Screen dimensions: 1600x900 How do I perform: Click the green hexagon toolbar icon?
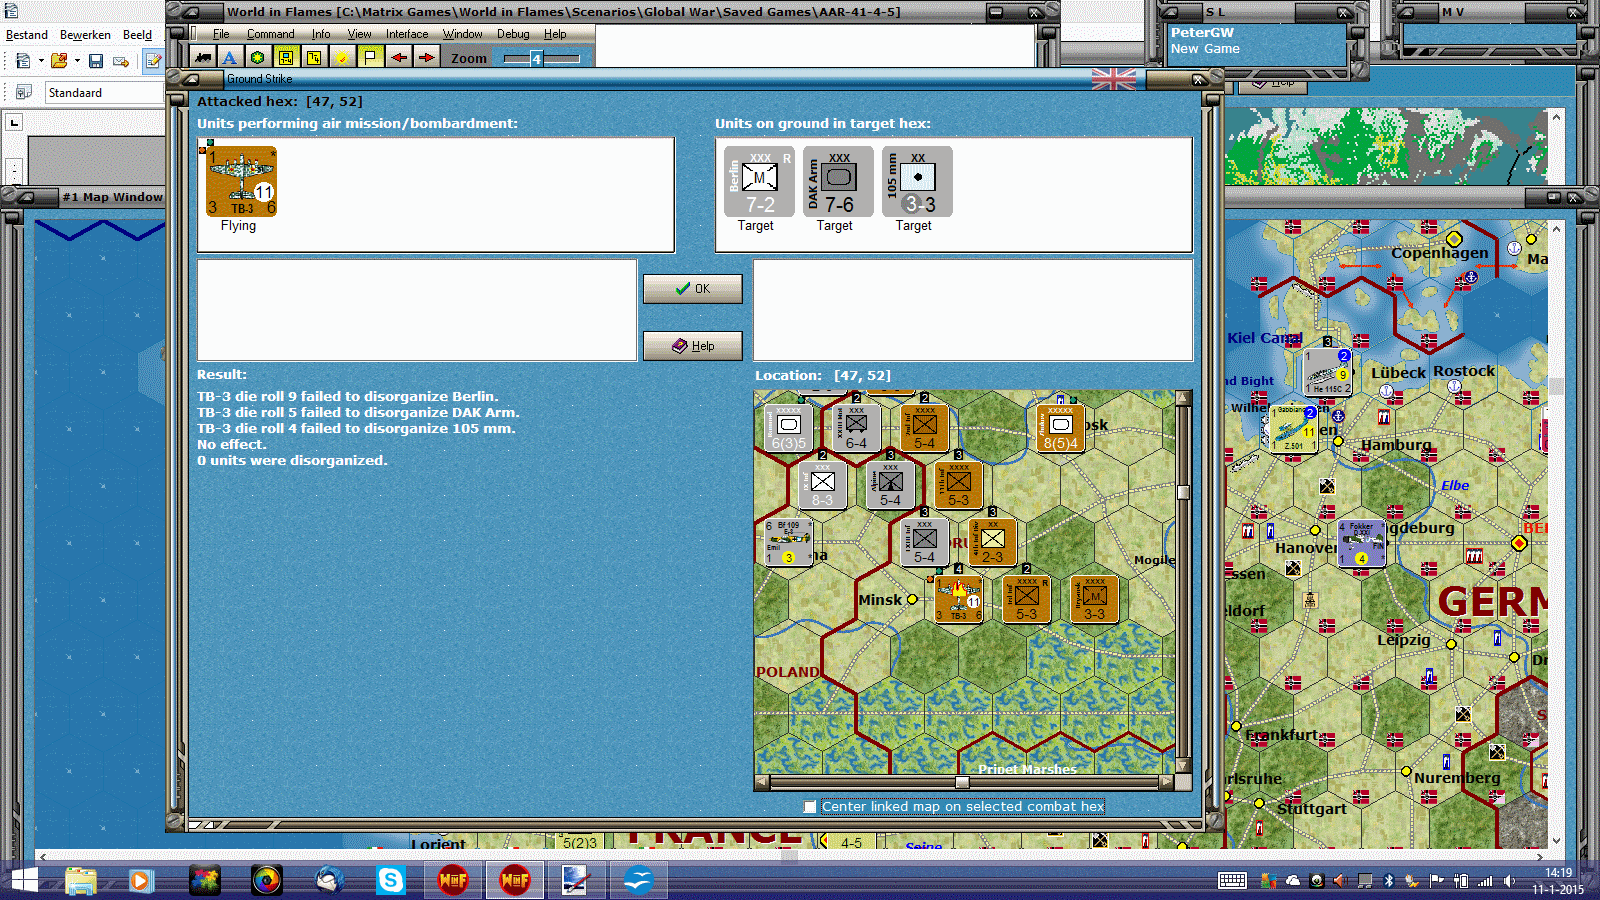click(258, 58)
